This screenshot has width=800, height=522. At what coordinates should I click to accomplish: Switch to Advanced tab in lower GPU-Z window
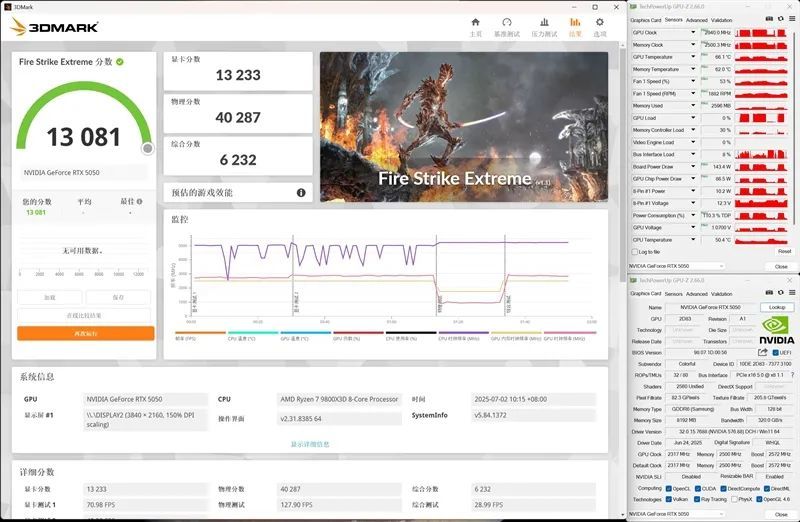click(696, 293)
